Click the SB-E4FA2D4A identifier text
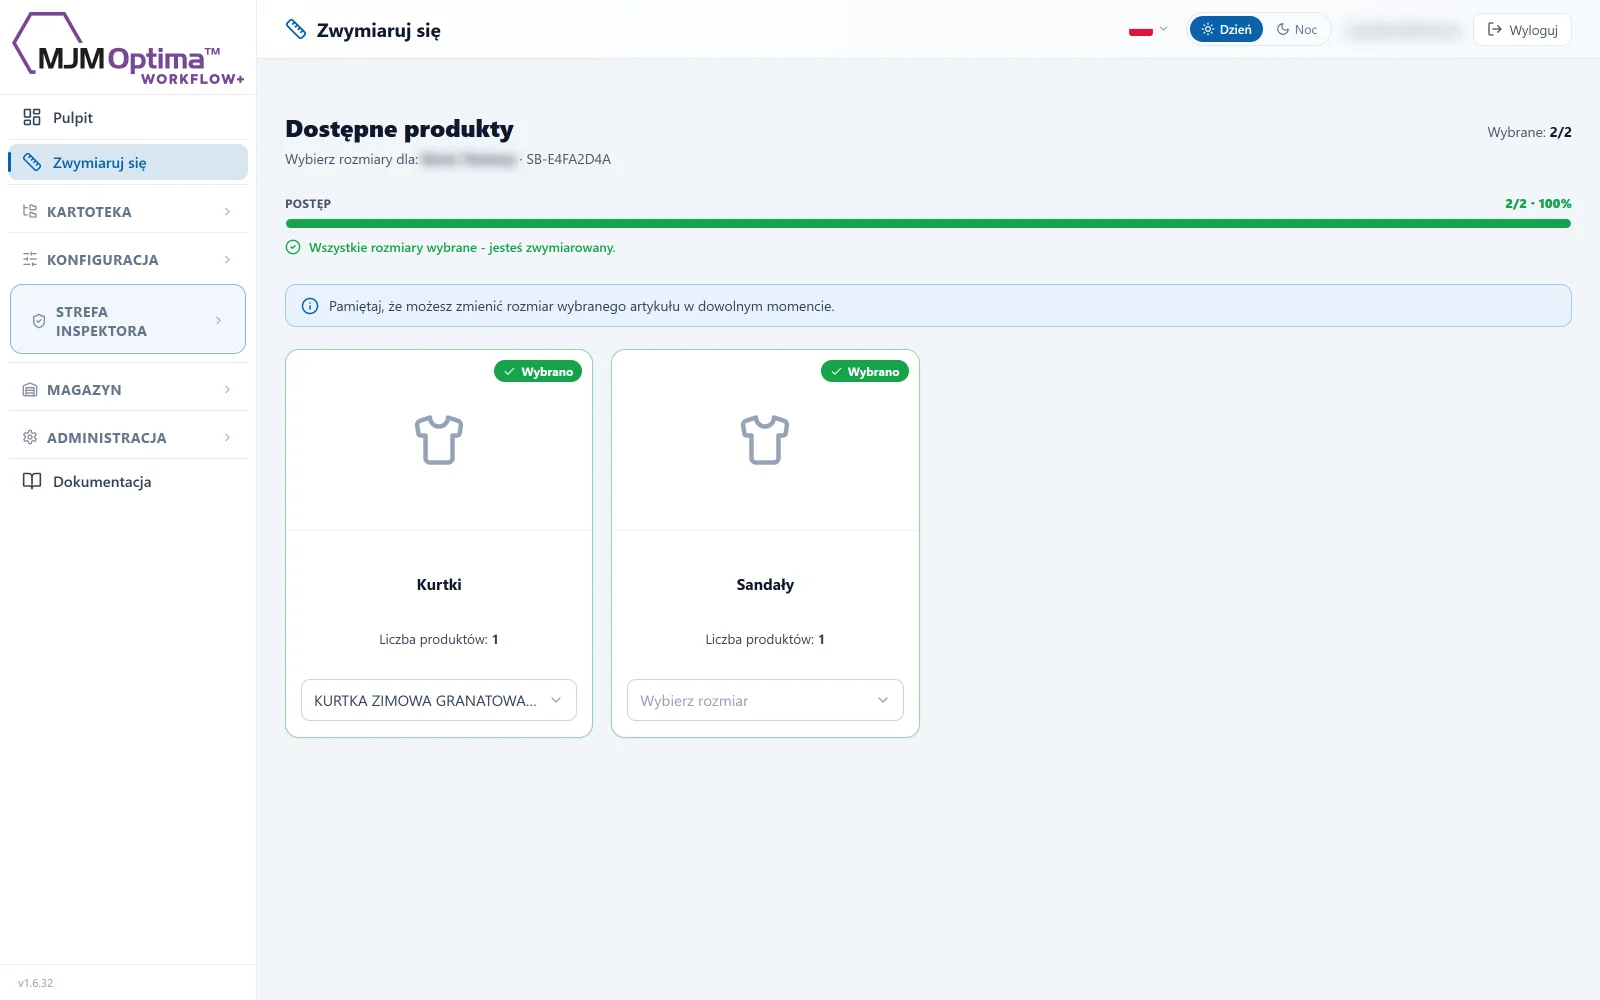This screenshot has height=1000, width=1600. tap(568, 159)
